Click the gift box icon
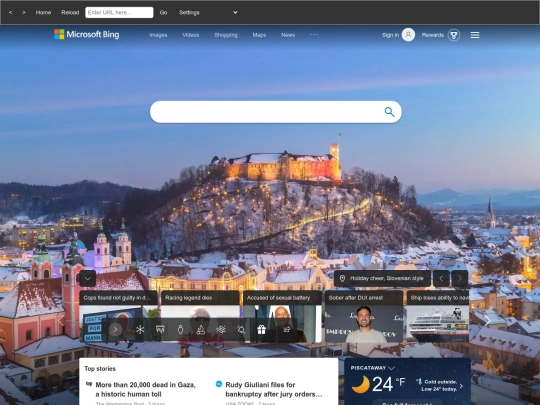540x405 pixels. coord(261,330)
